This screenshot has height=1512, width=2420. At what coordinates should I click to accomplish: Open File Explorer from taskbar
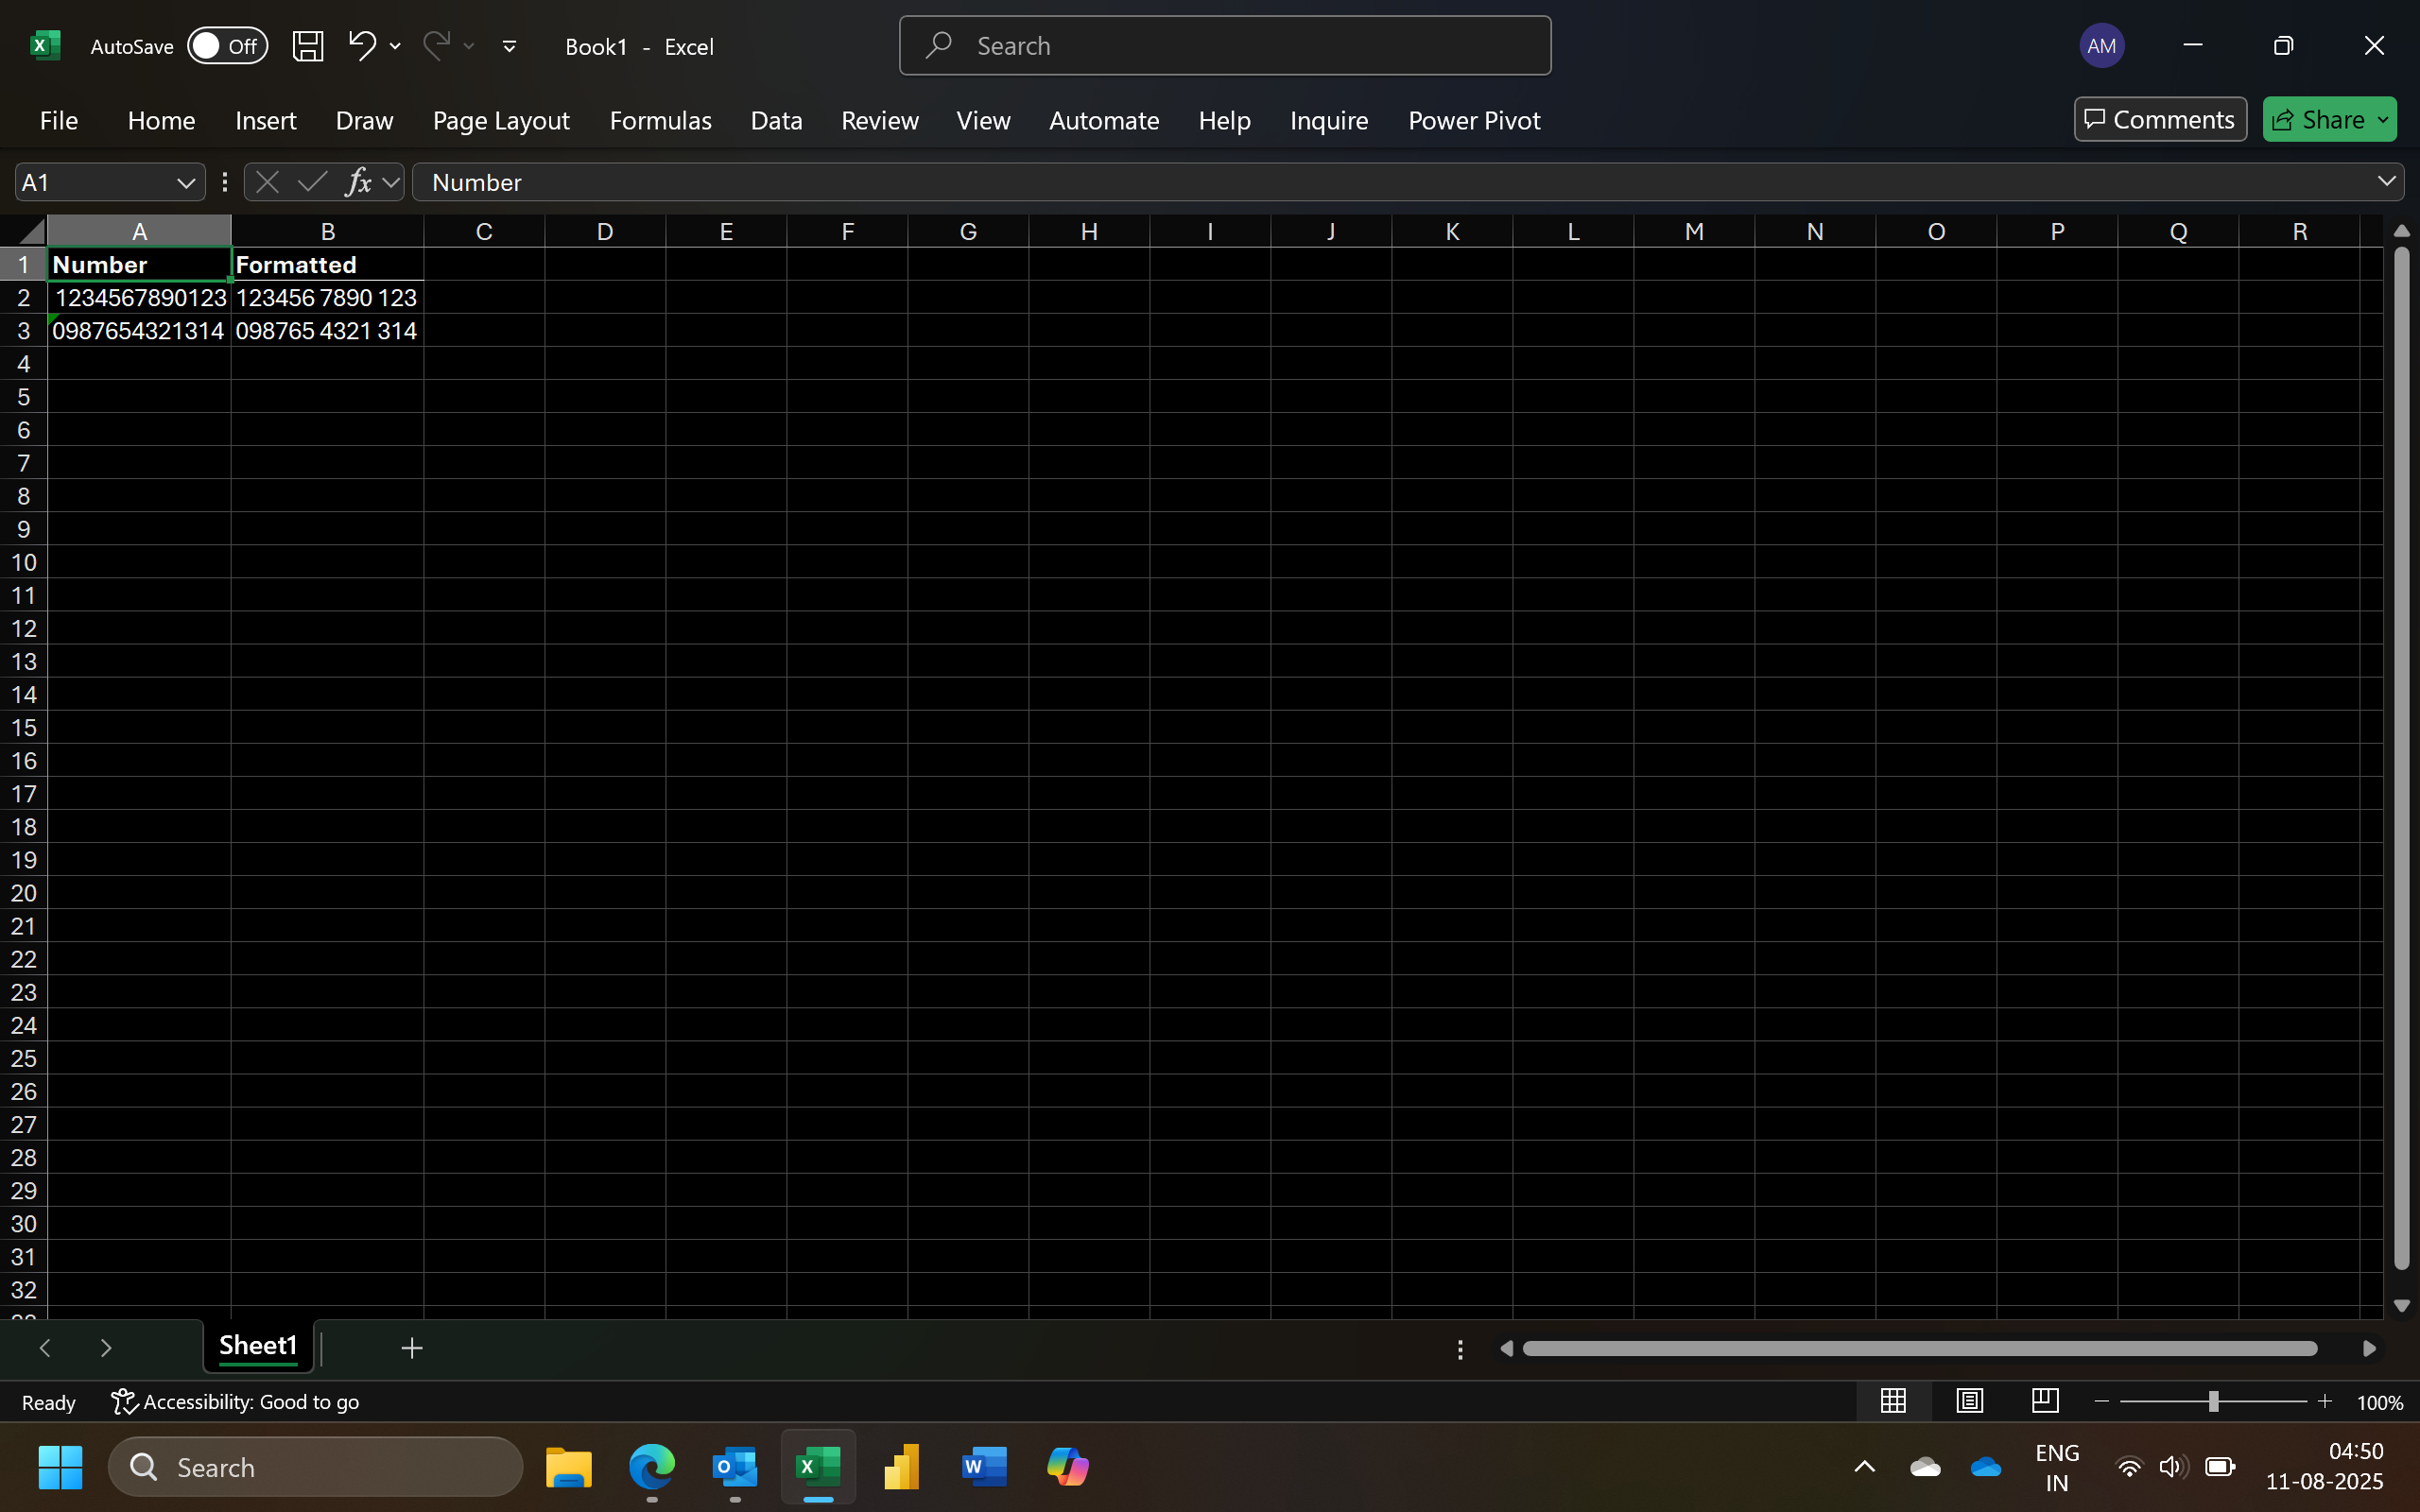coord(568,1467)
